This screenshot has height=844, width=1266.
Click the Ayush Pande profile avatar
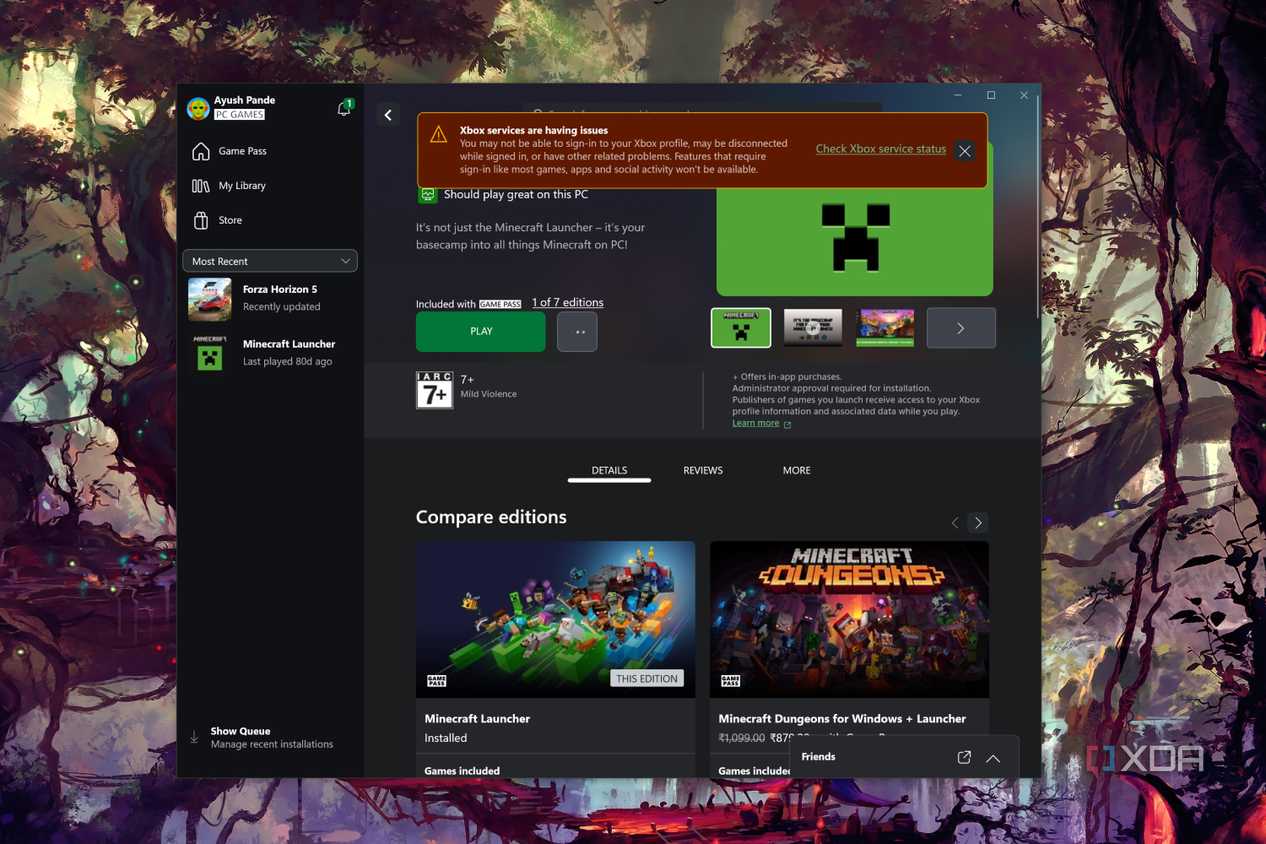coord(198,107)
